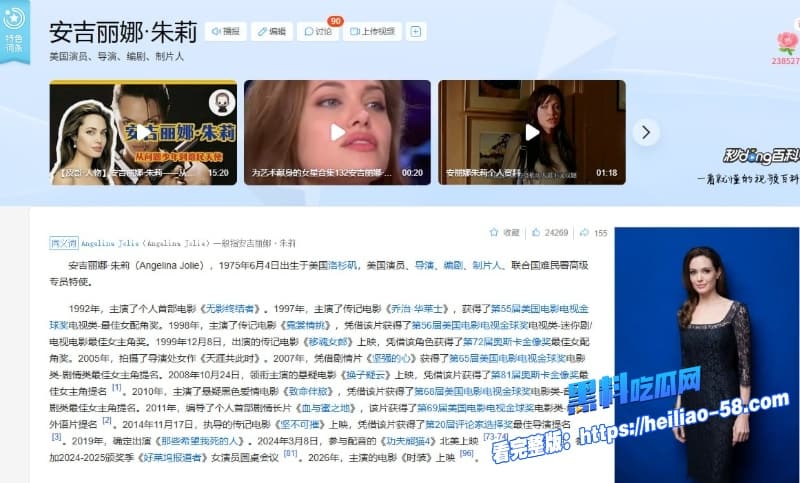Play the 01:18 video 安丽娜朱莉个人资料

click(532, 133)
